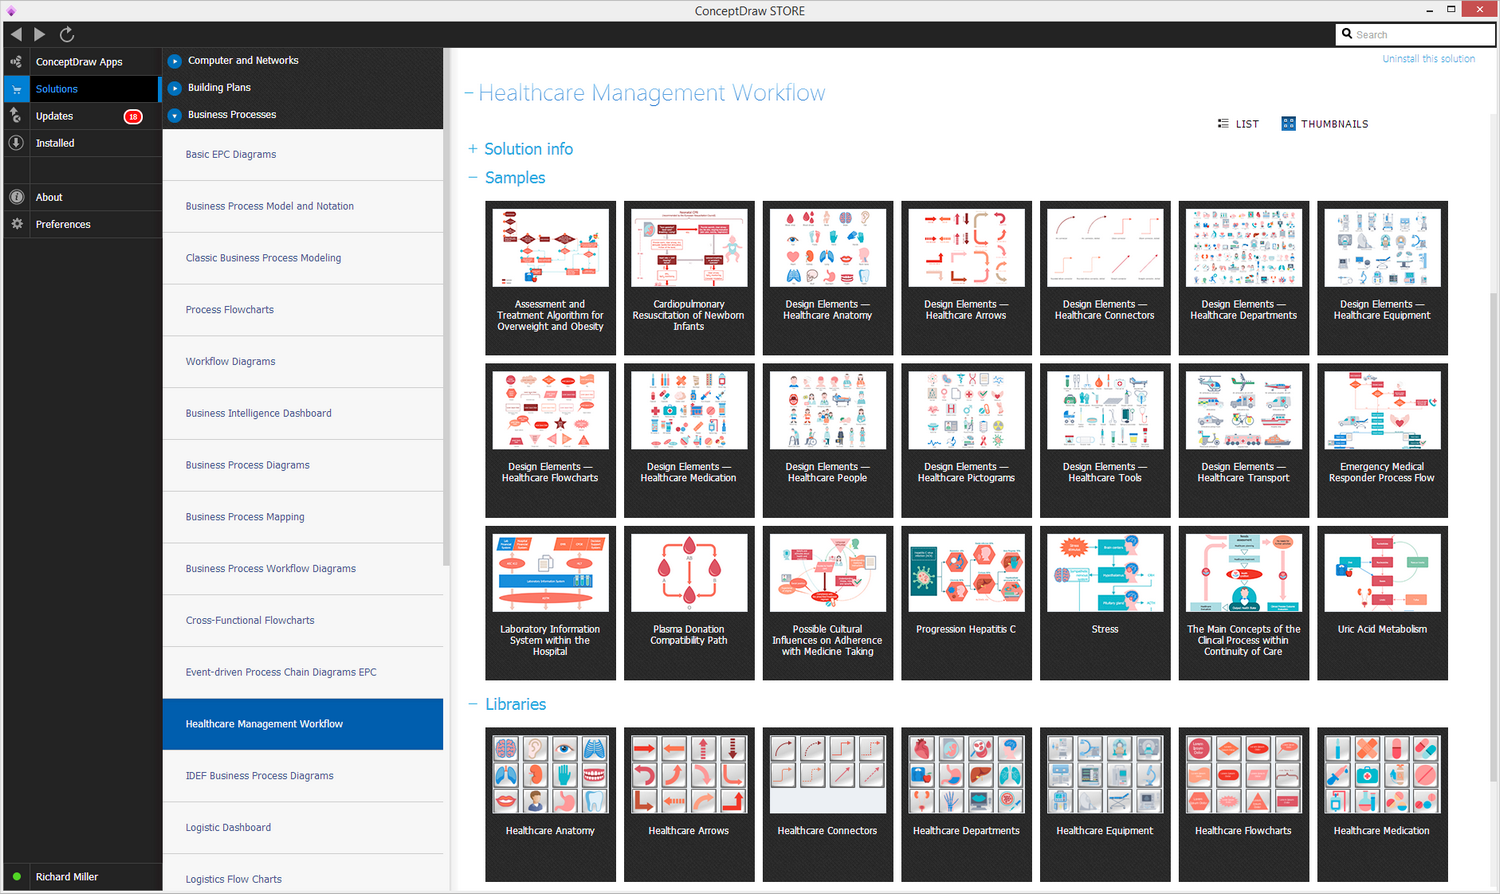Click the About info icon
Image resolution: width=1500 pixels, height=894 pixels.
pyautogui.click(x=16, y=197)
